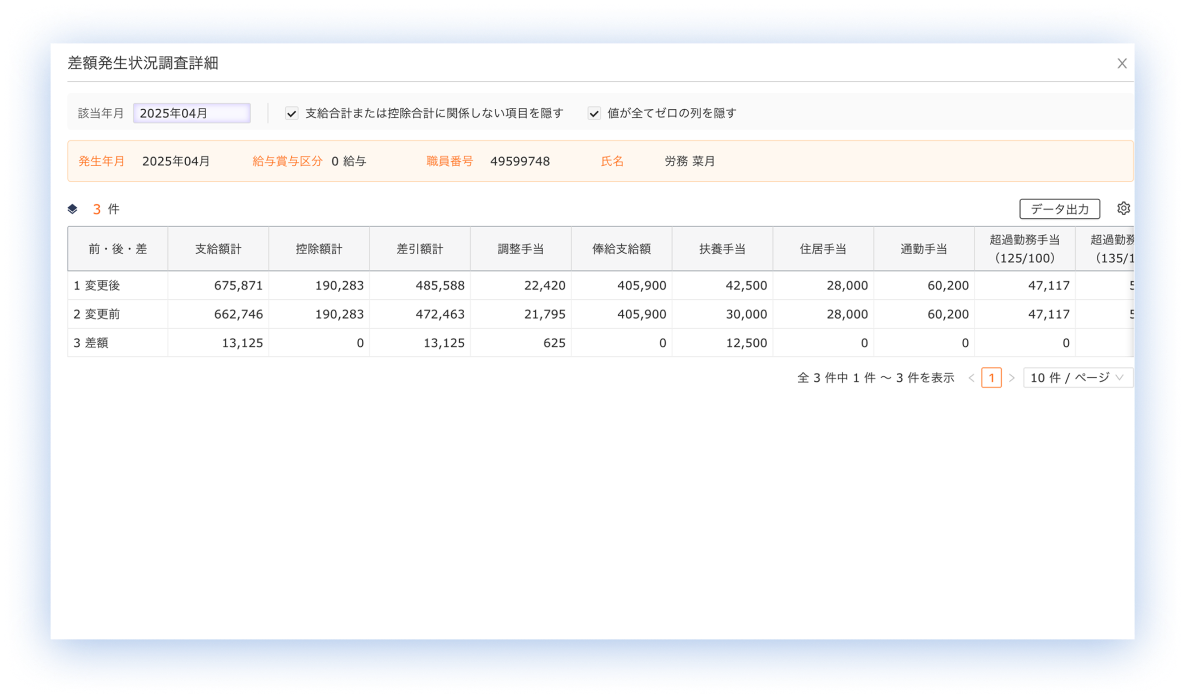The height and width of the screenshot is (698, 1186).
Task: Click the 21,795 cell
Action: [x=520, y=314]
